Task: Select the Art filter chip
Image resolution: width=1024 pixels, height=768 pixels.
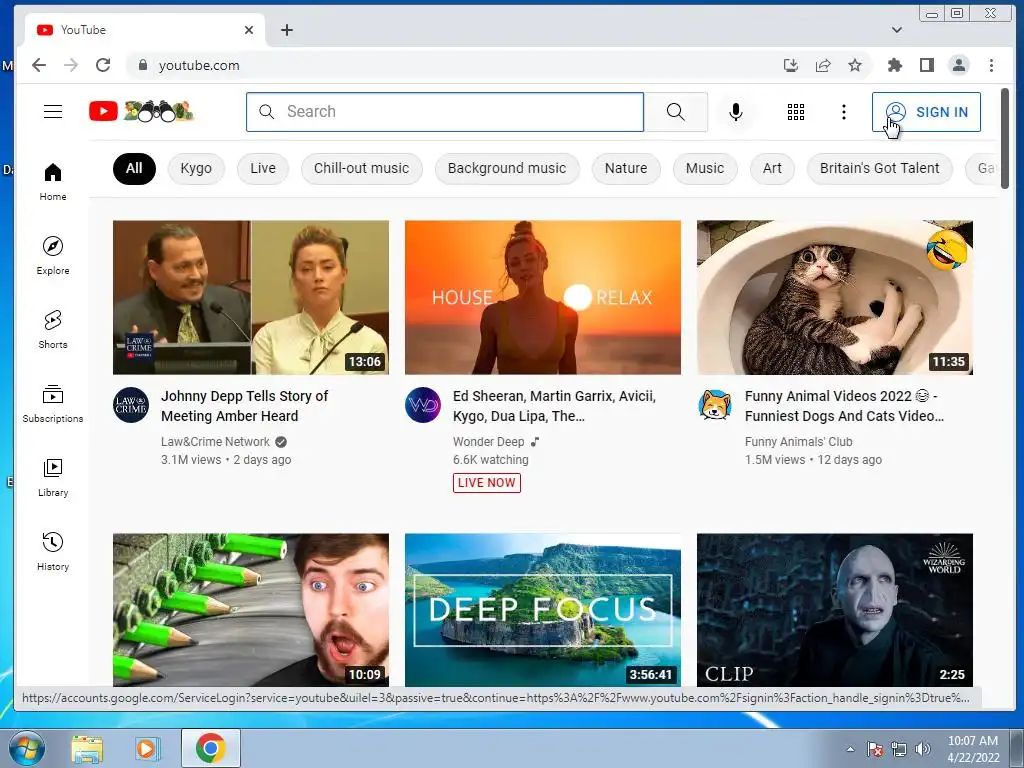Action: [772, 168]
